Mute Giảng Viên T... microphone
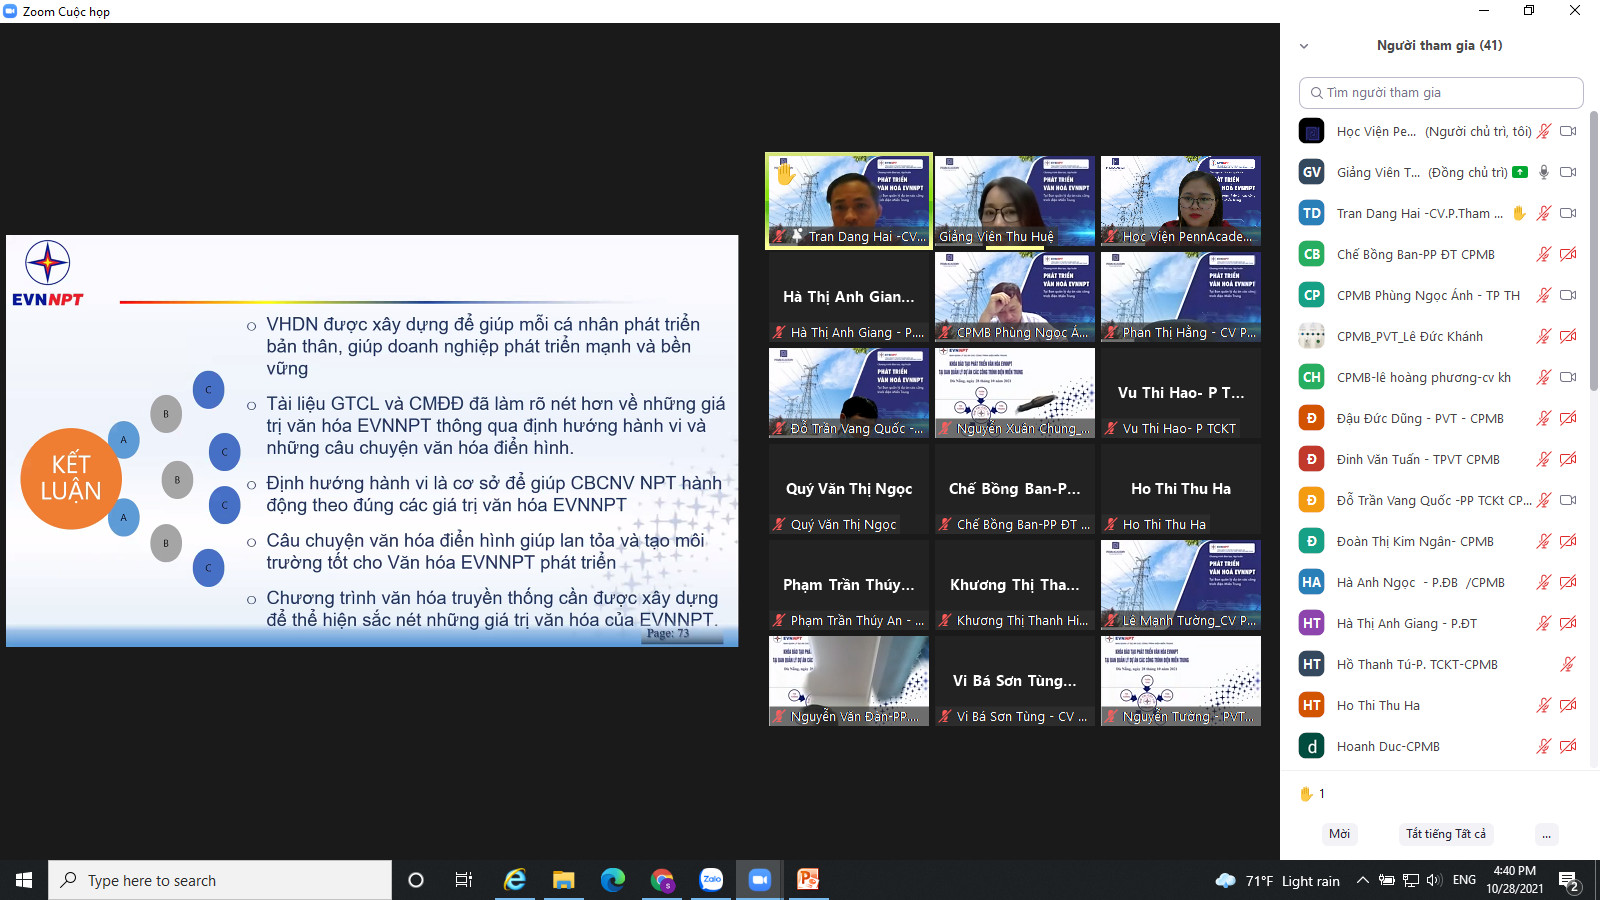 click(1544, 172)
